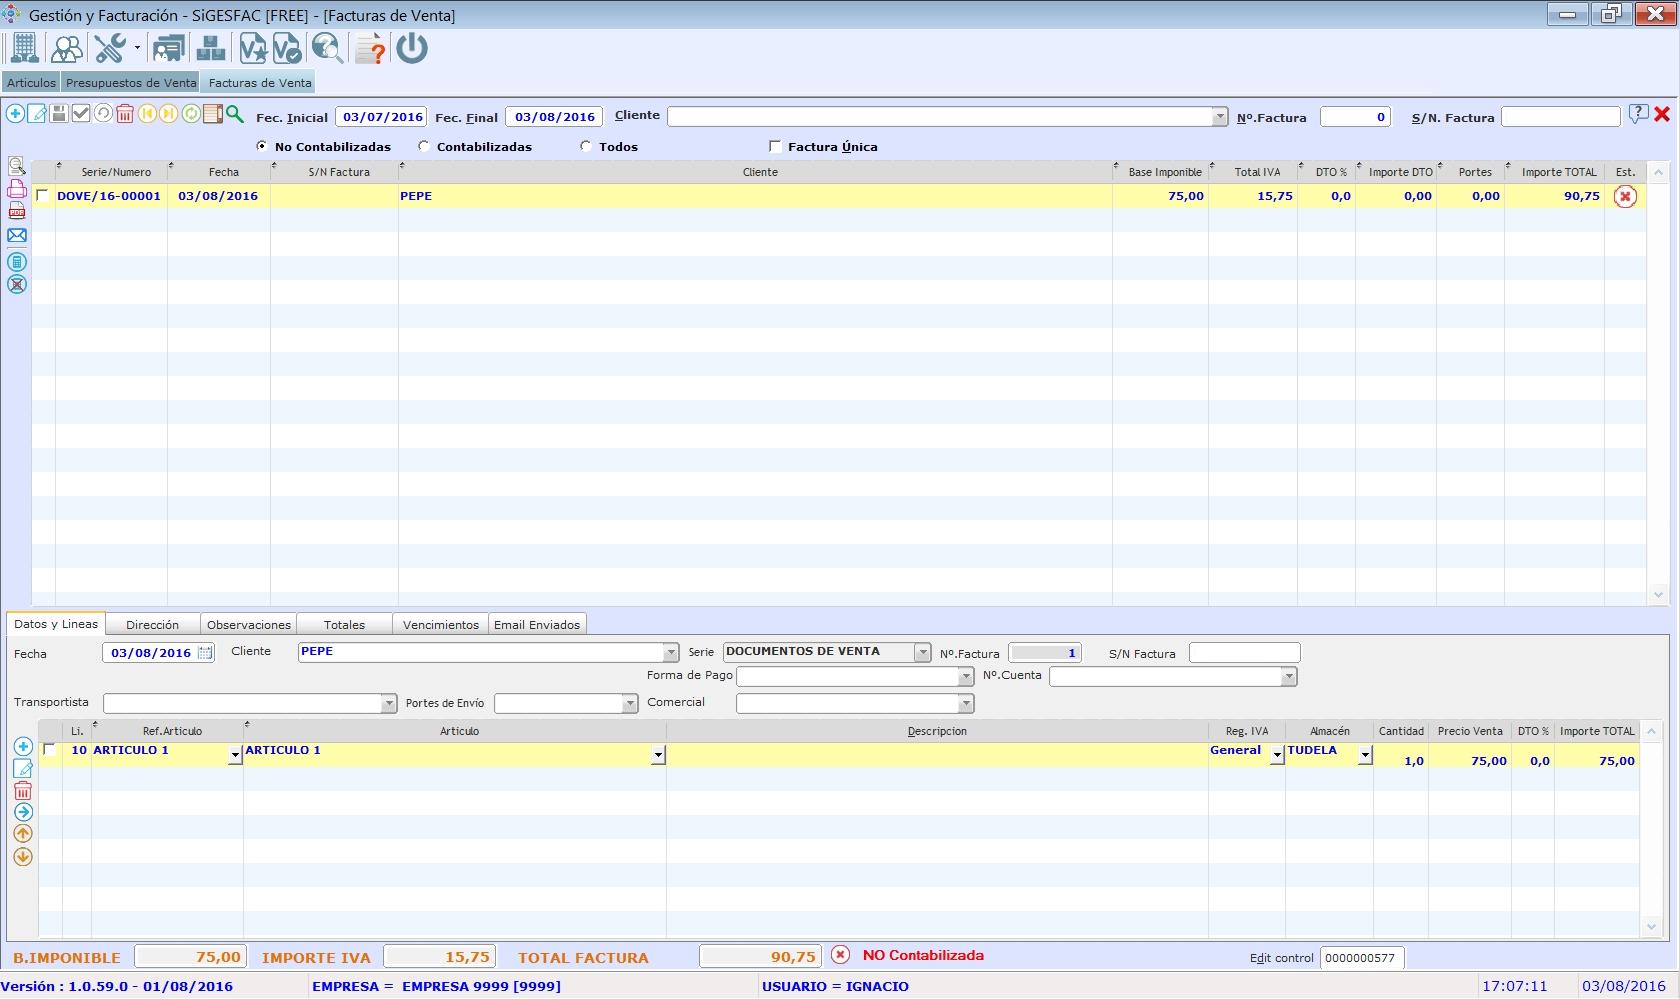Switch to the Presupuestos de Venta tab
Viewport: 1679px width, 999px height.
point(131,83)
